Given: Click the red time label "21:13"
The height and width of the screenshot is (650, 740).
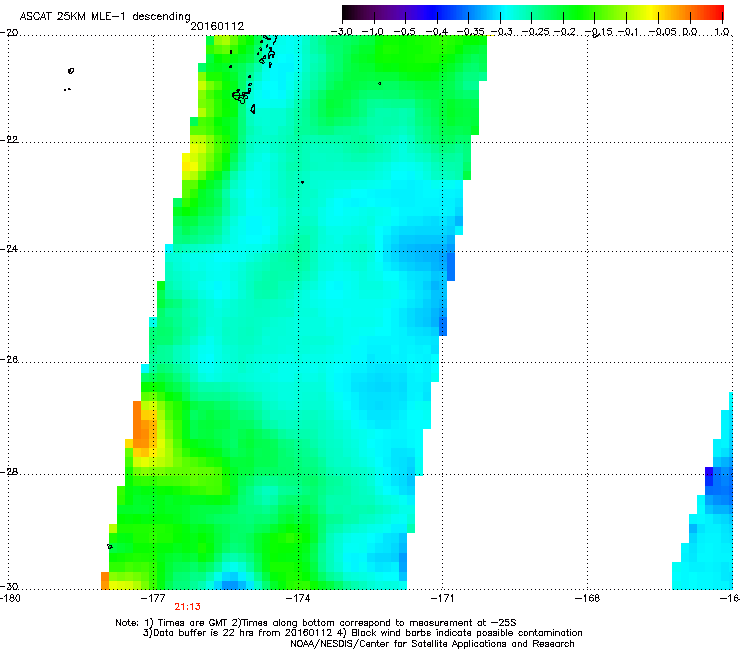Looking at the screenshot, I should (x=187, y=607).
